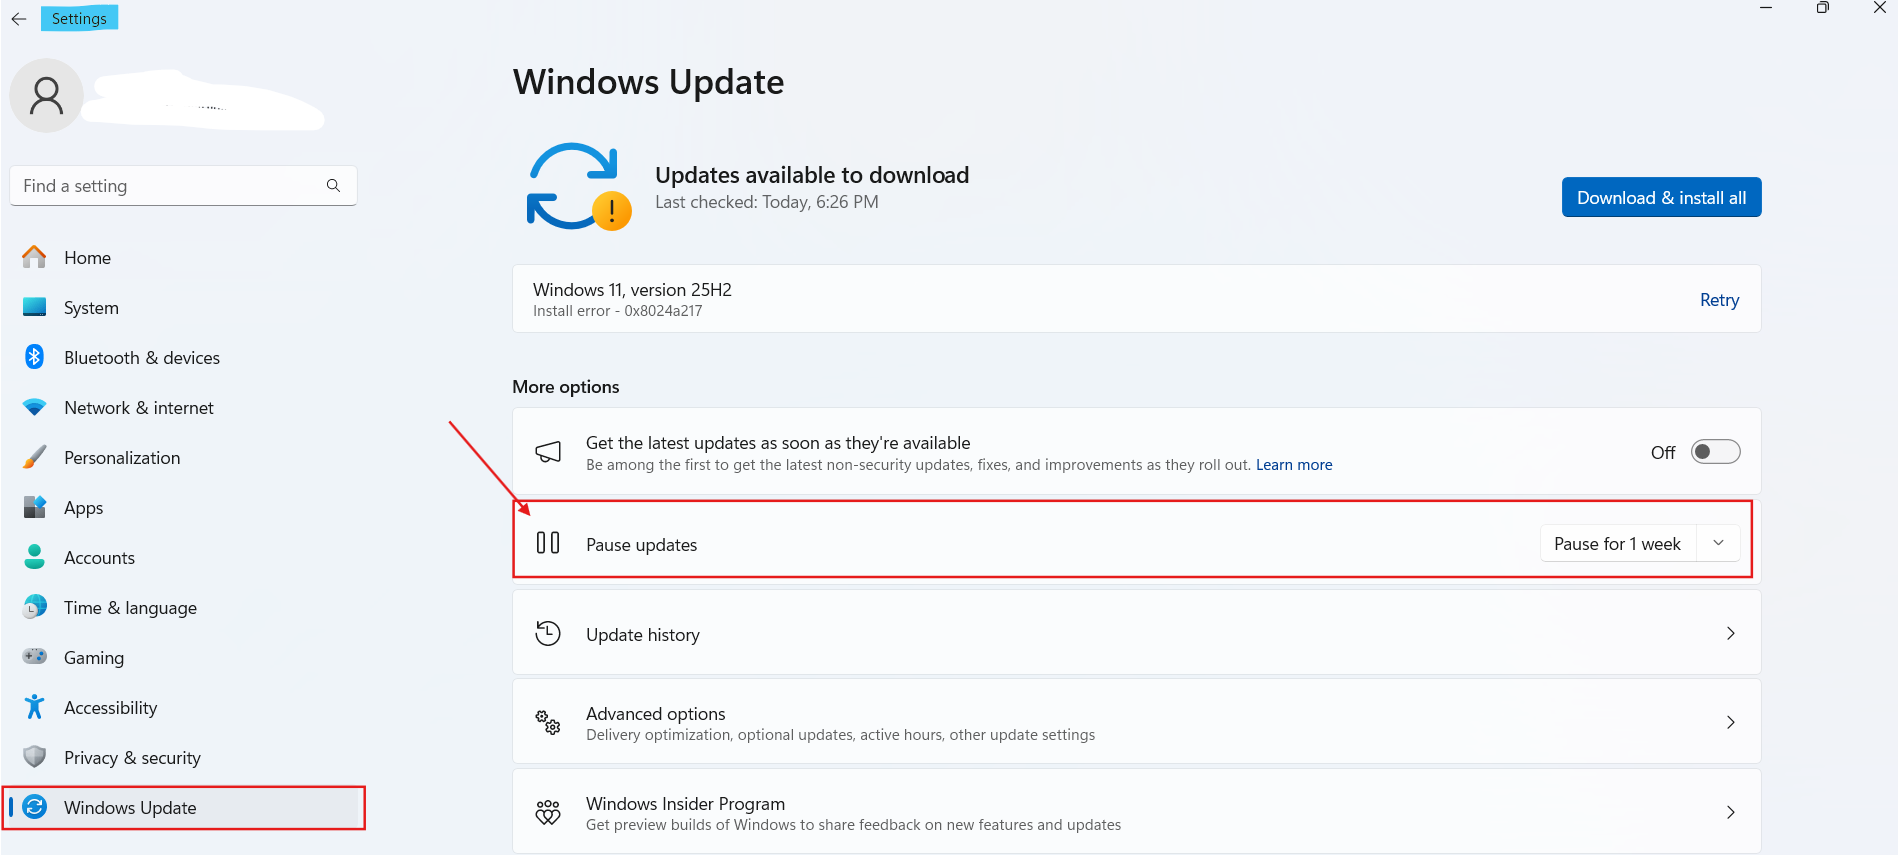Click the Find a setting search box
The image size is (1898, 855).
tap(183, 186)
